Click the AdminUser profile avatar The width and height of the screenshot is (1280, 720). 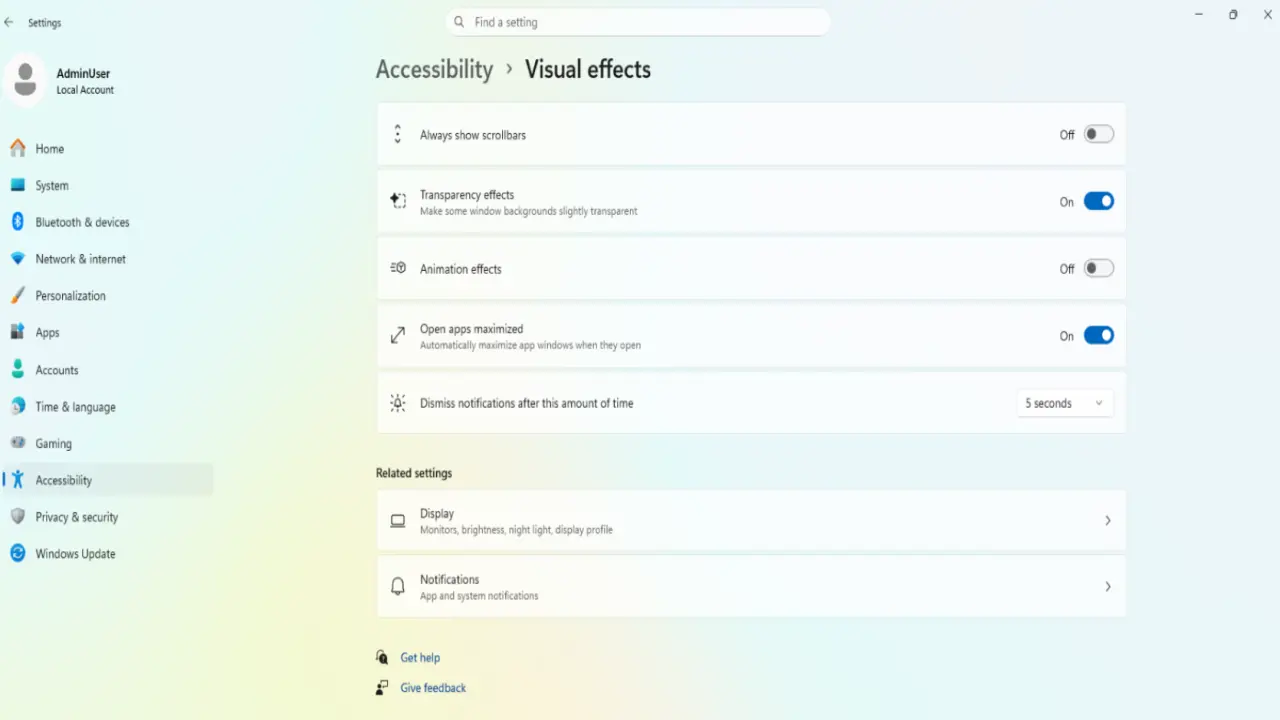(x=26, y=80)
